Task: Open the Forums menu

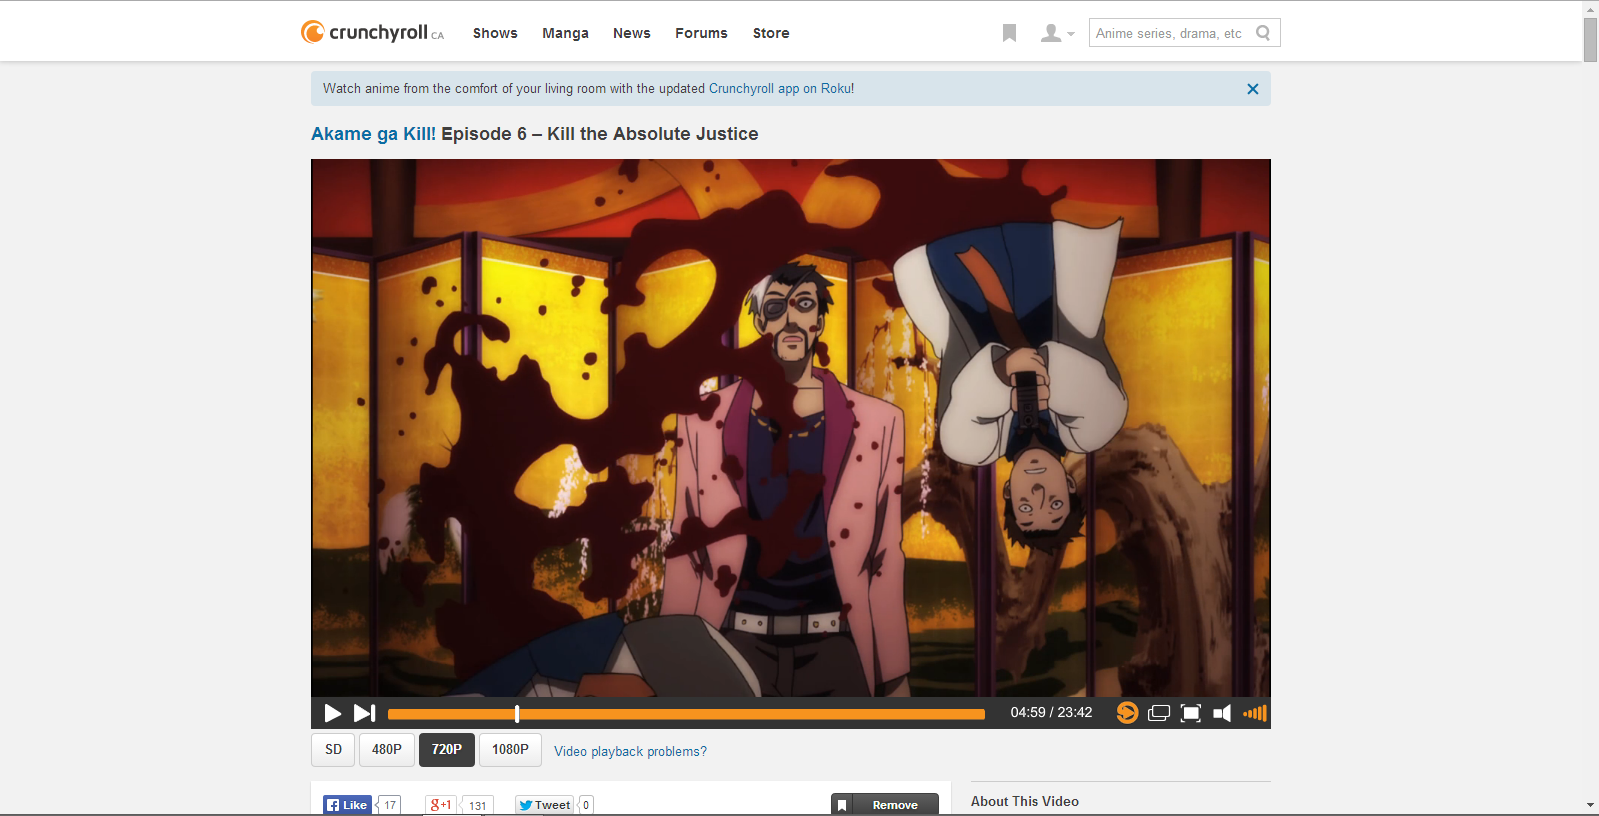Action: click(701, 33)
